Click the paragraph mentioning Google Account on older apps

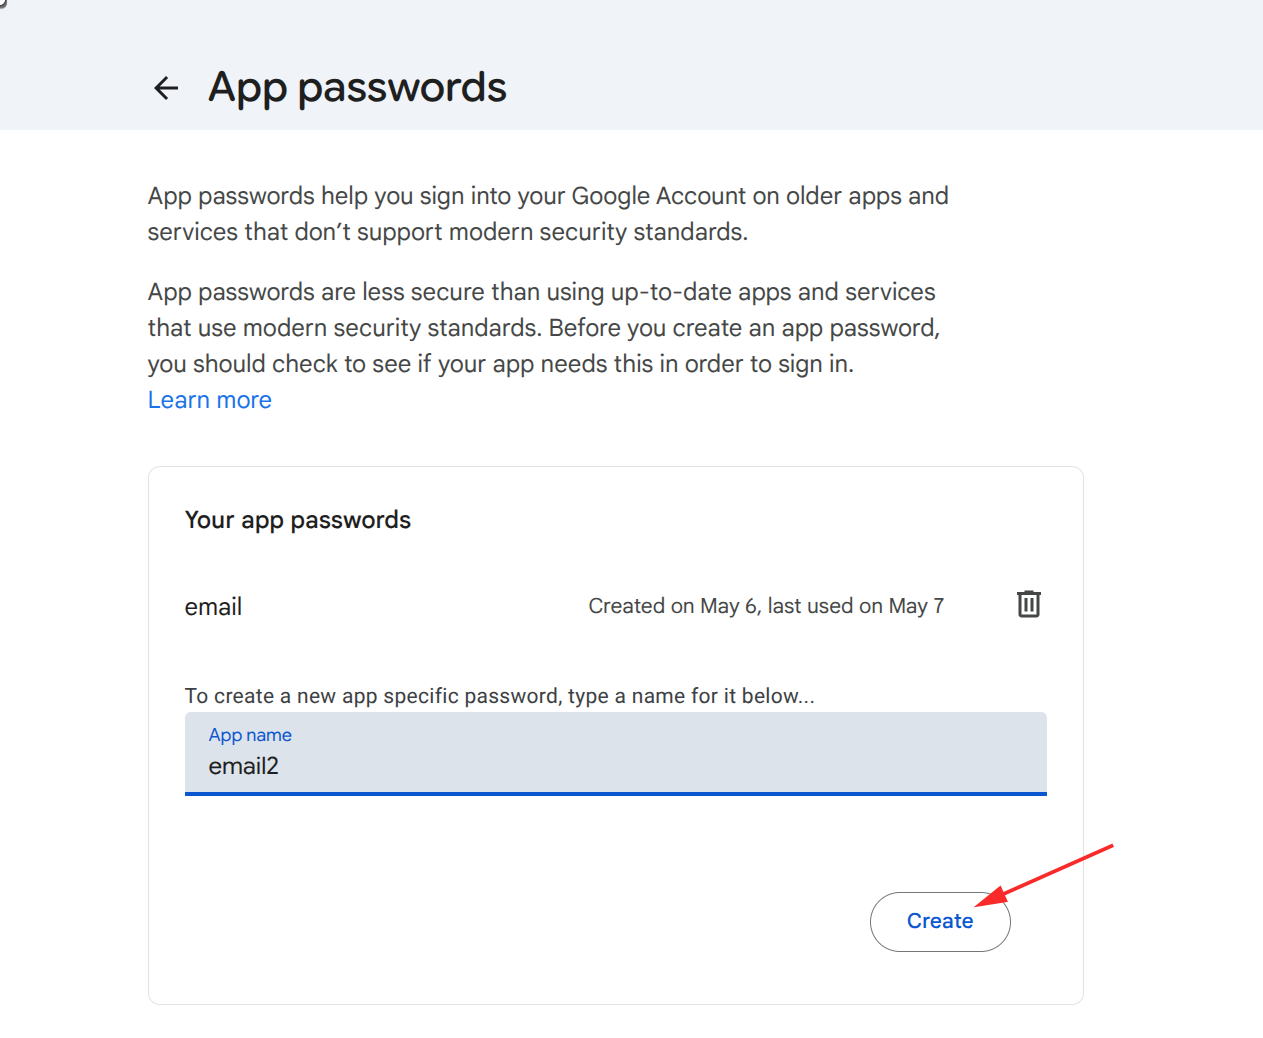548,214
